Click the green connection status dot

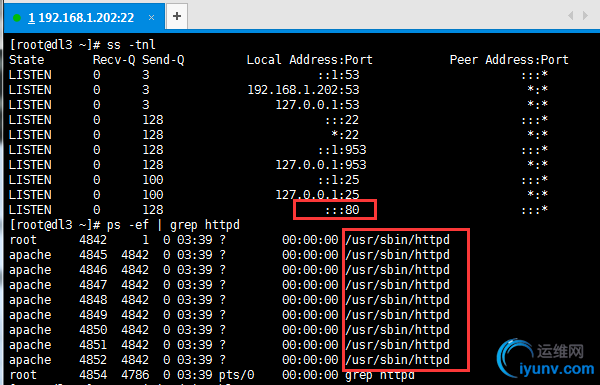point(17,18)
